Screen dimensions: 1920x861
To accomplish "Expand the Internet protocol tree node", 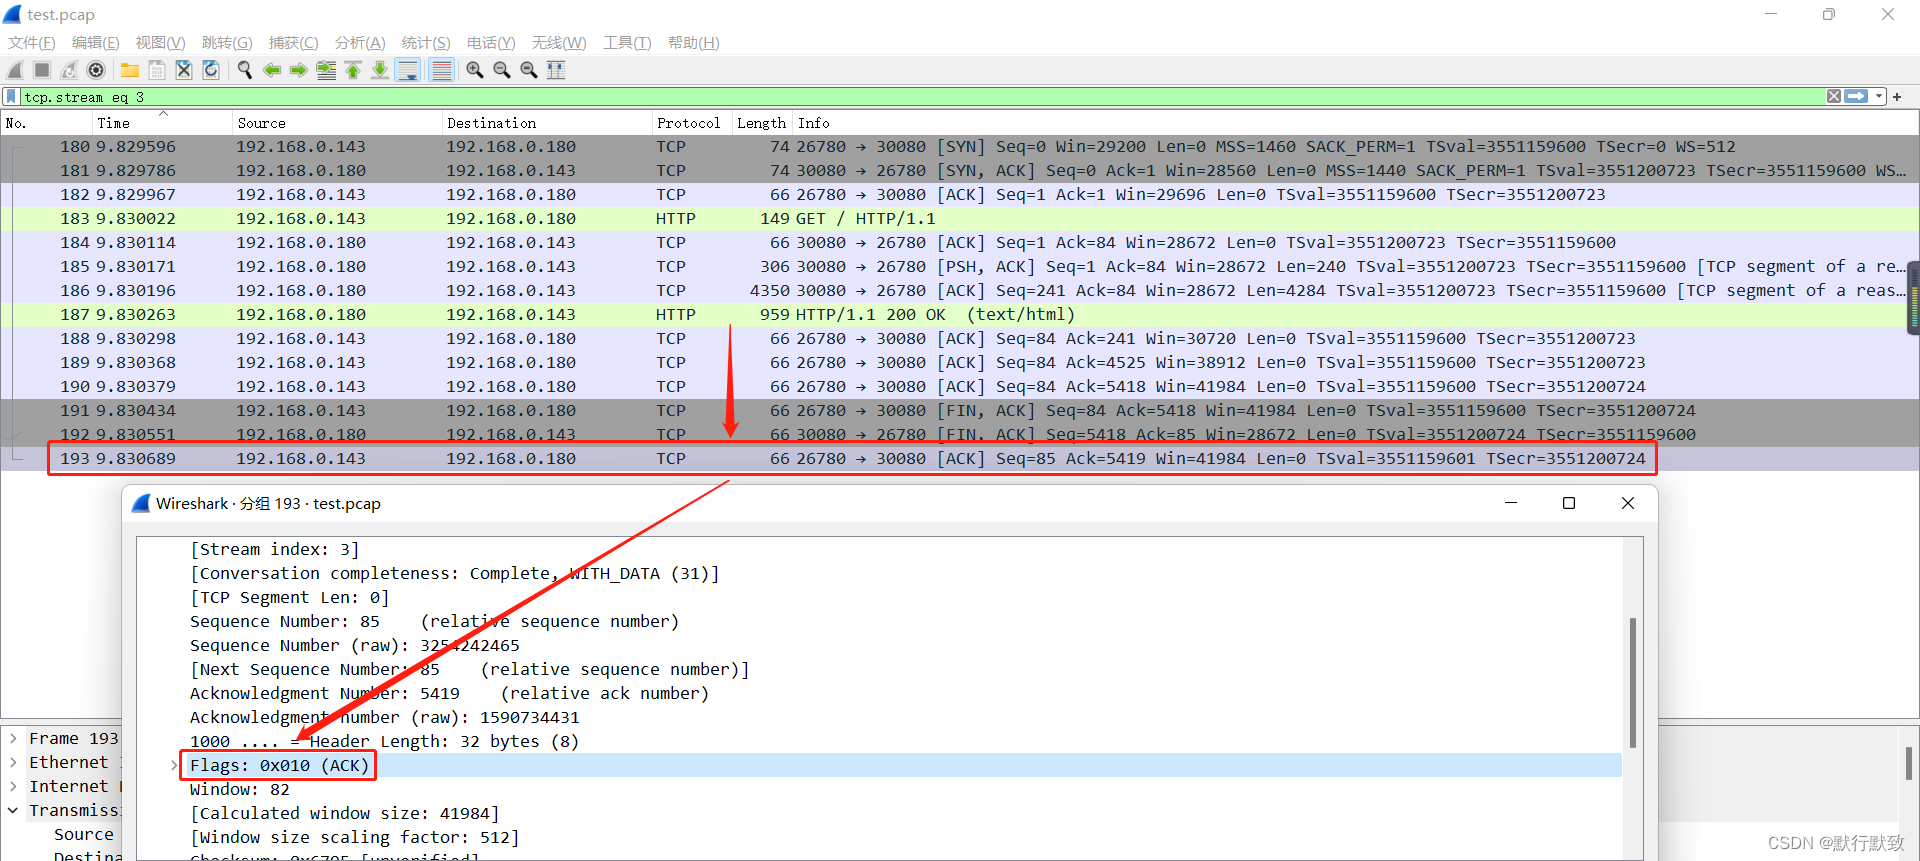I will [x=13, y=787].
